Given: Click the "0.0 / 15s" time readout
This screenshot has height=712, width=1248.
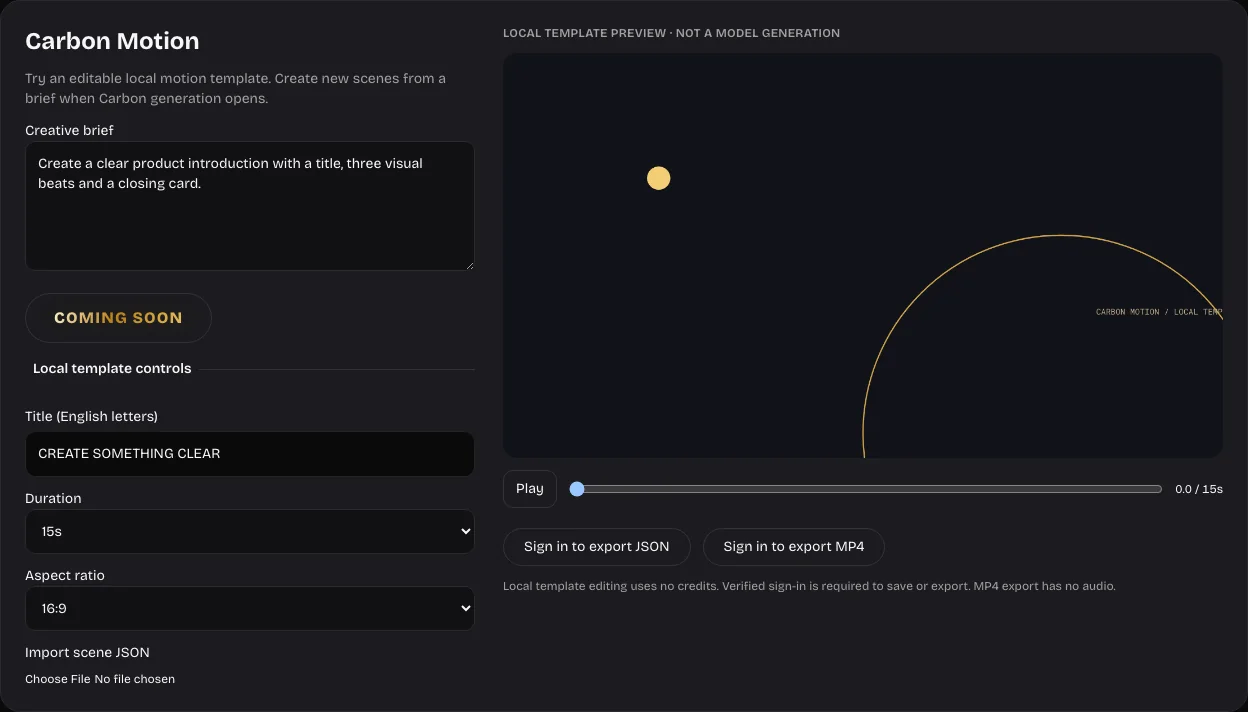Looking at the screenshot, I should 1199,490.
